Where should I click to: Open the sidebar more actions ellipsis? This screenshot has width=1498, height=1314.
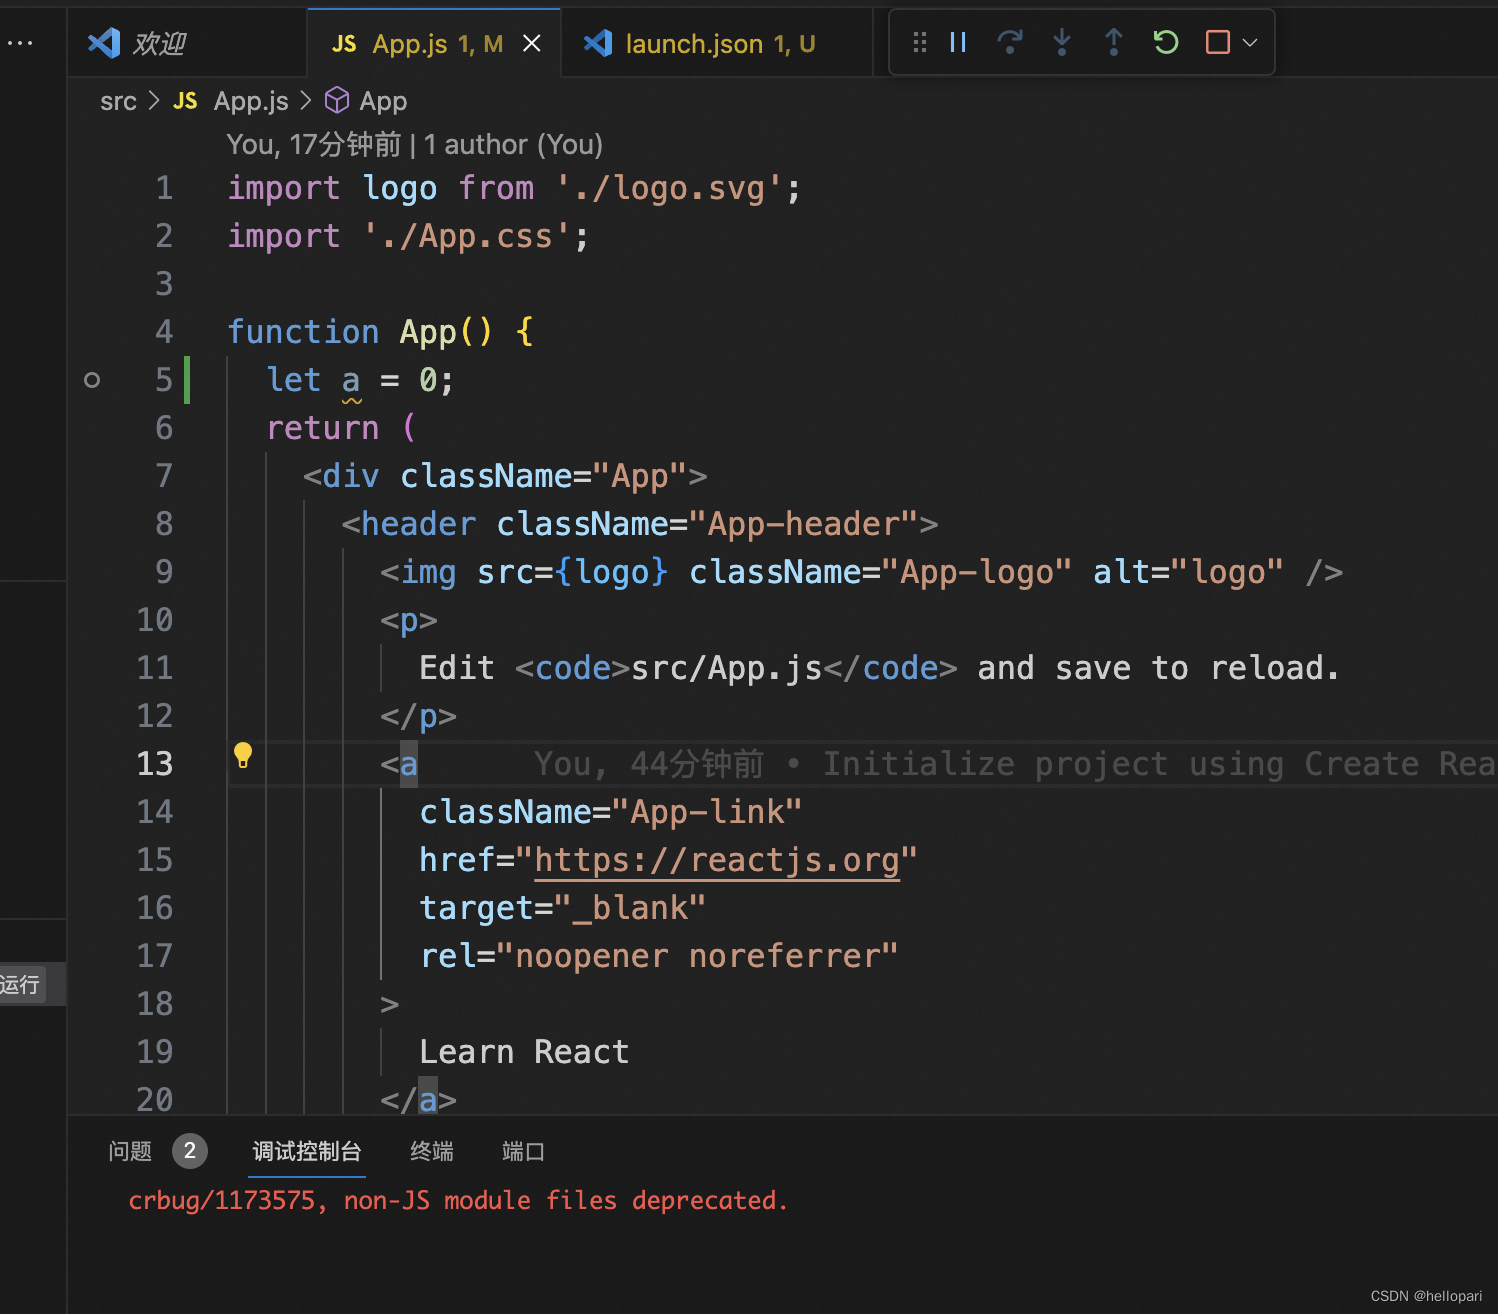[x=20, y=43]
